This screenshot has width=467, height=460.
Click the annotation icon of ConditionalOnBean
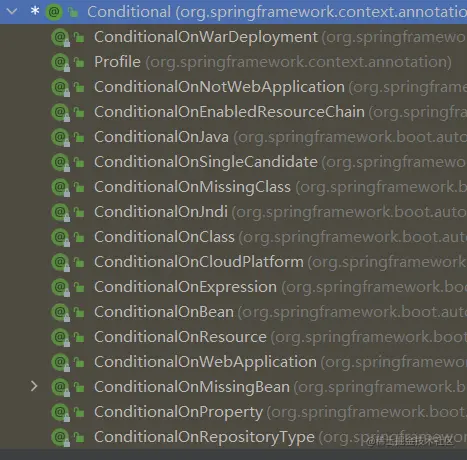(x=60, y=312)
